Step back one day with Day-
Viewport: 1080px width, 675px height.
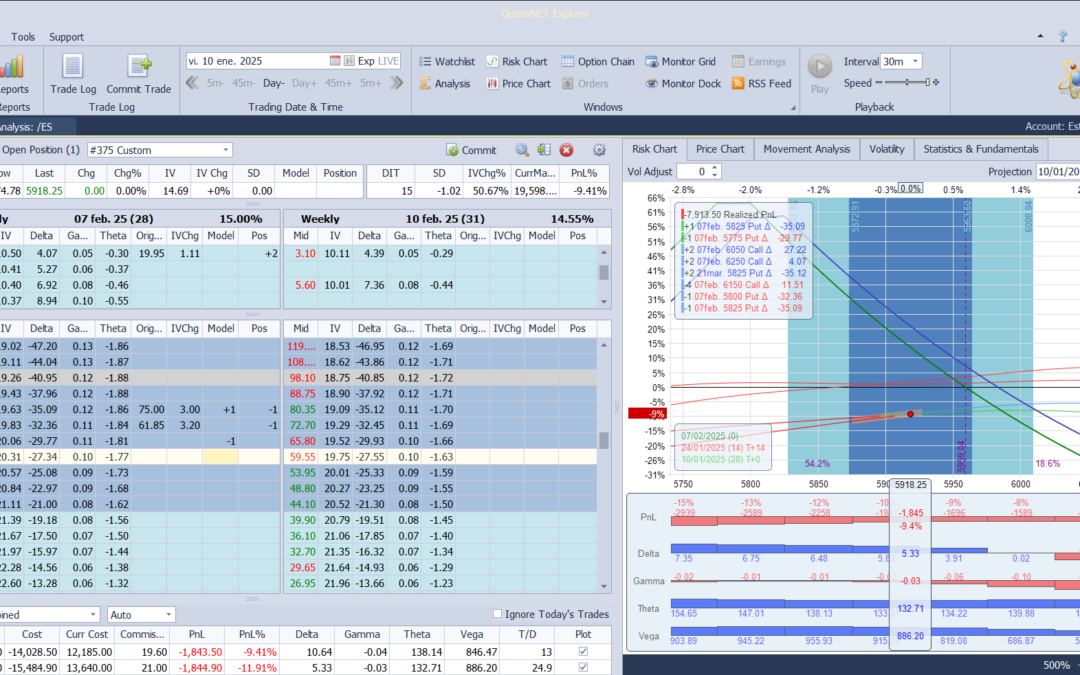[273, 83]
